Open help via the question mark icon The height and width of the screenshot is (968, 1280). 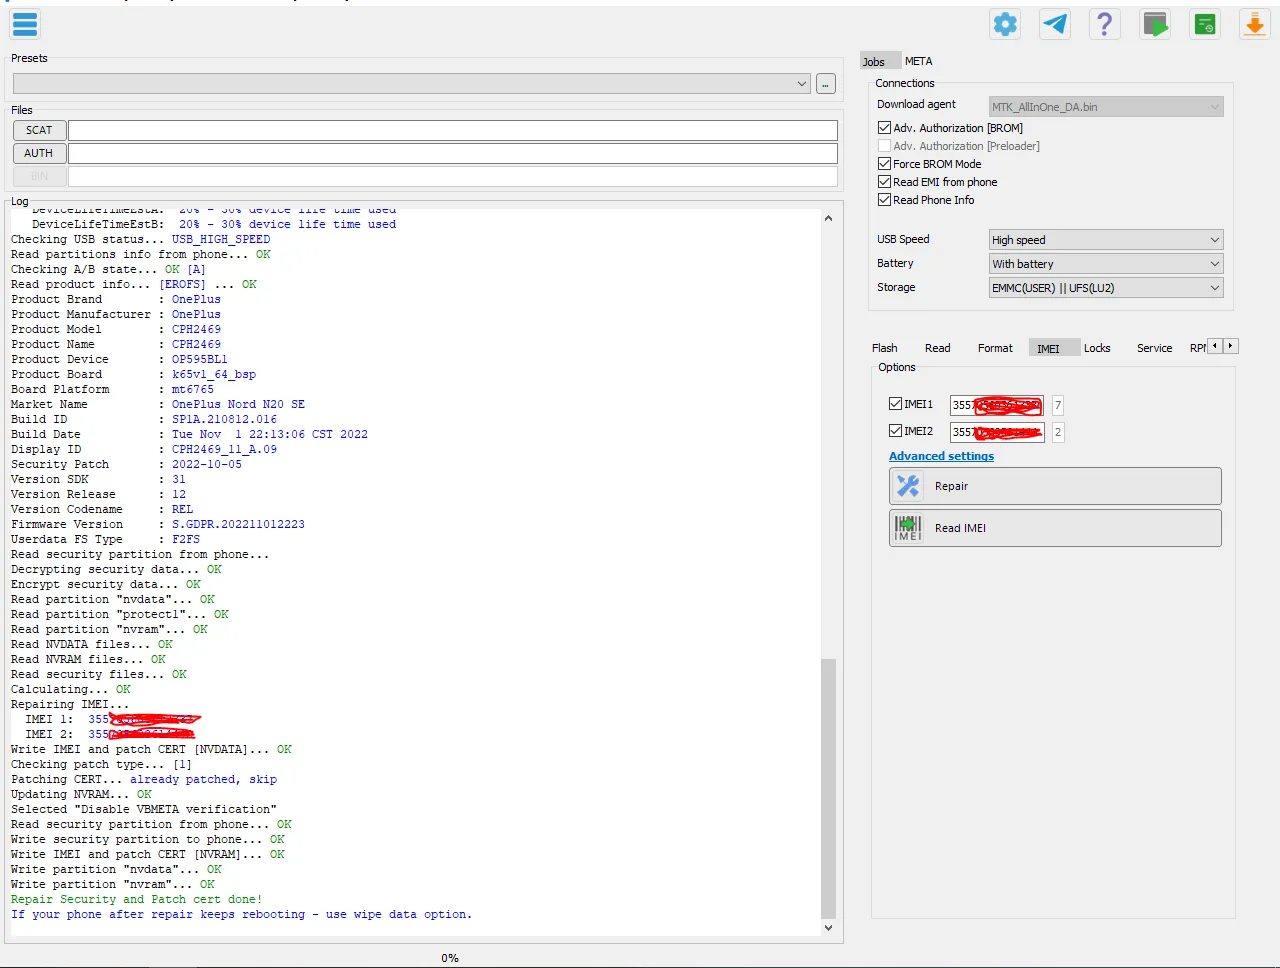(x=1104, y=24)
